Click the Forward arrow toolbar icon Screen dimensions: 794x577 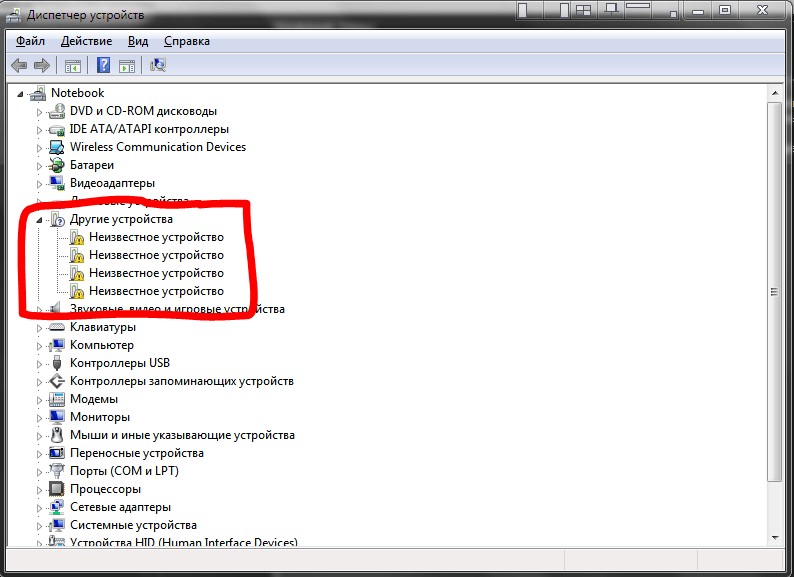point(42,65)
